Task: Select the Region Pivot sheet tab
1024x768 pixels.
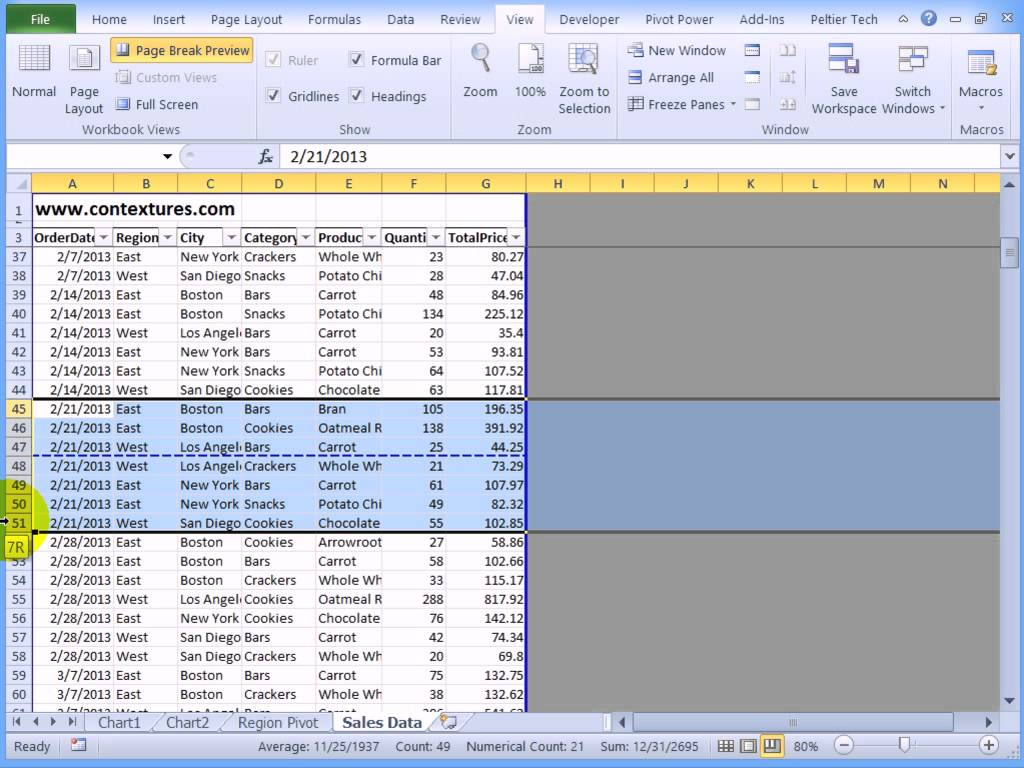Action: pos(277,722)
